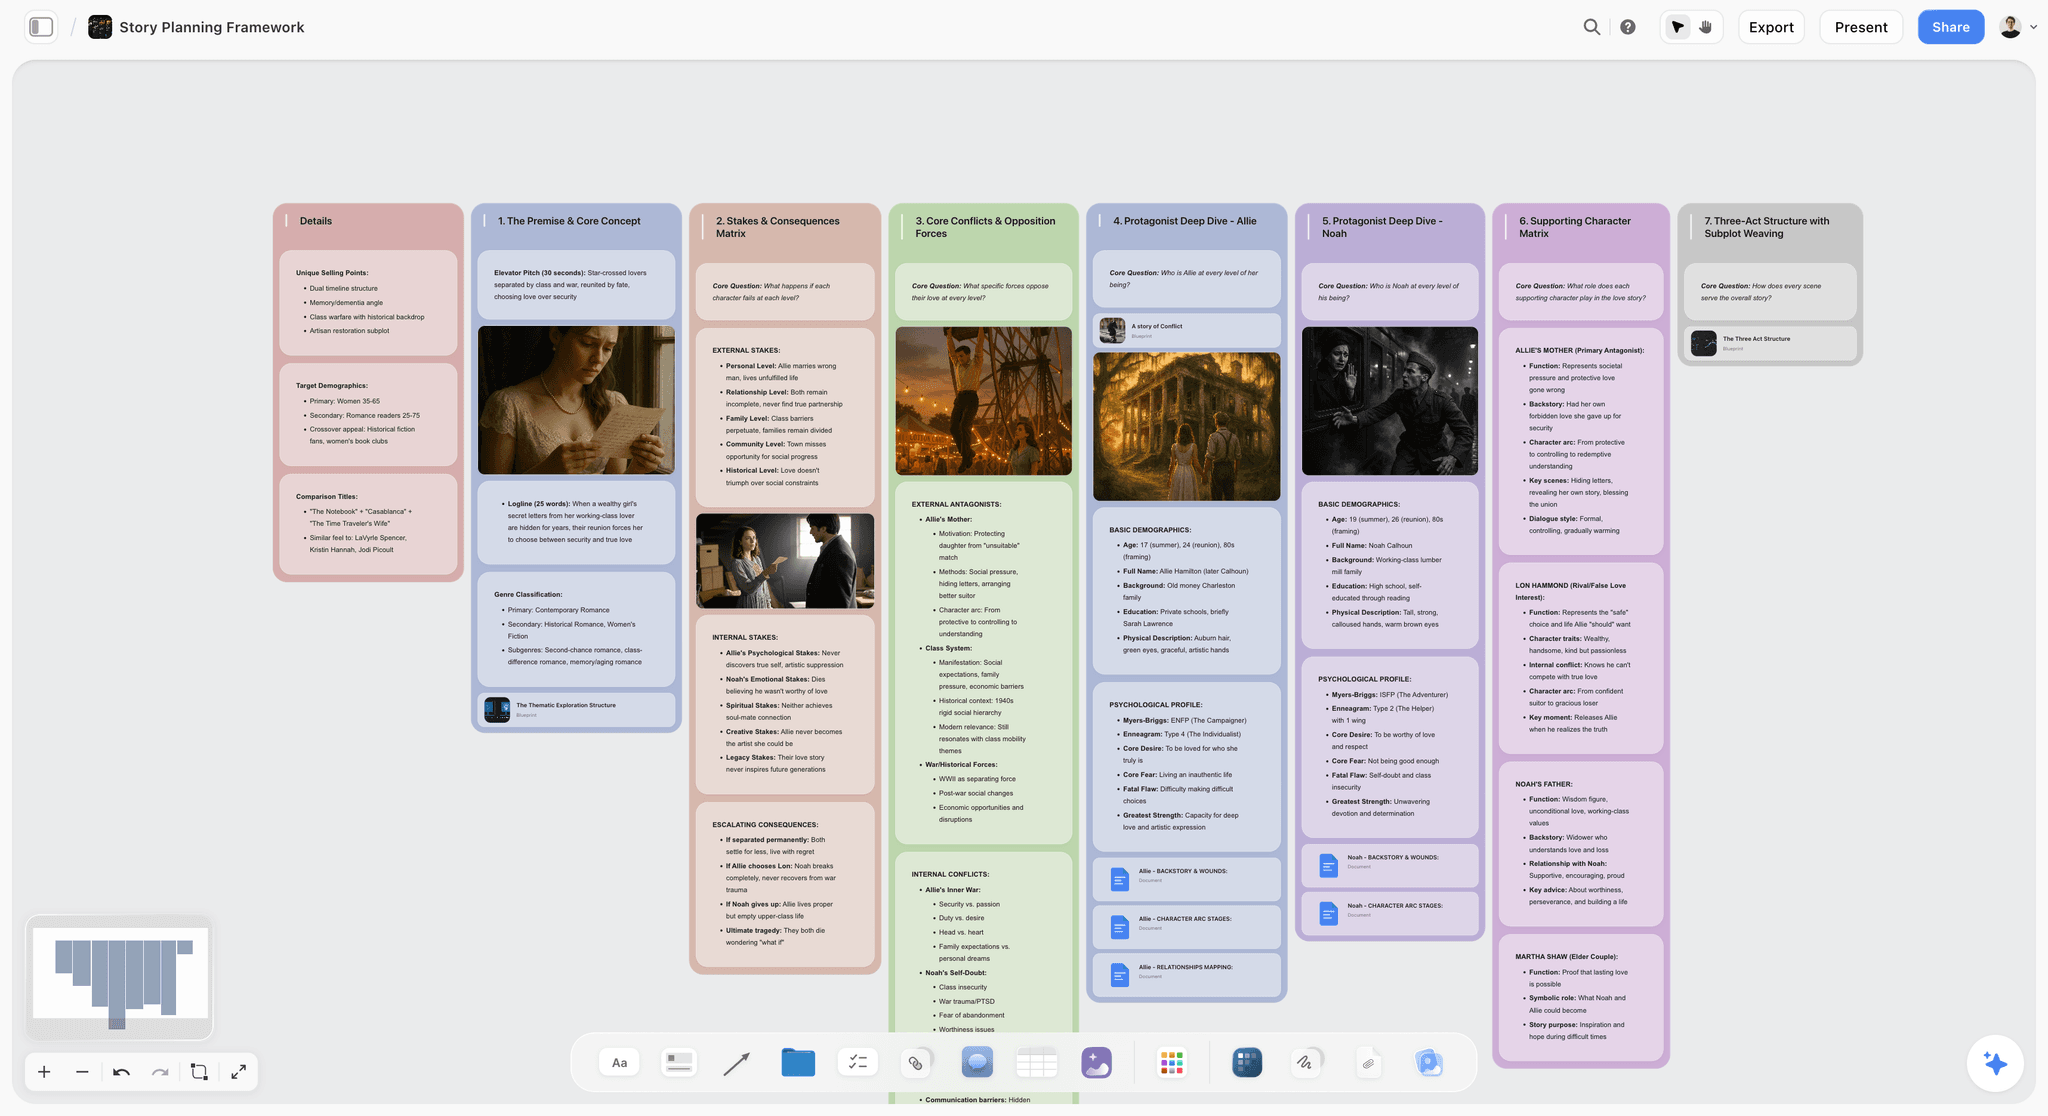Insert a link item
Viewport: 2048px width, 1116px height.
click(916, 1062)
